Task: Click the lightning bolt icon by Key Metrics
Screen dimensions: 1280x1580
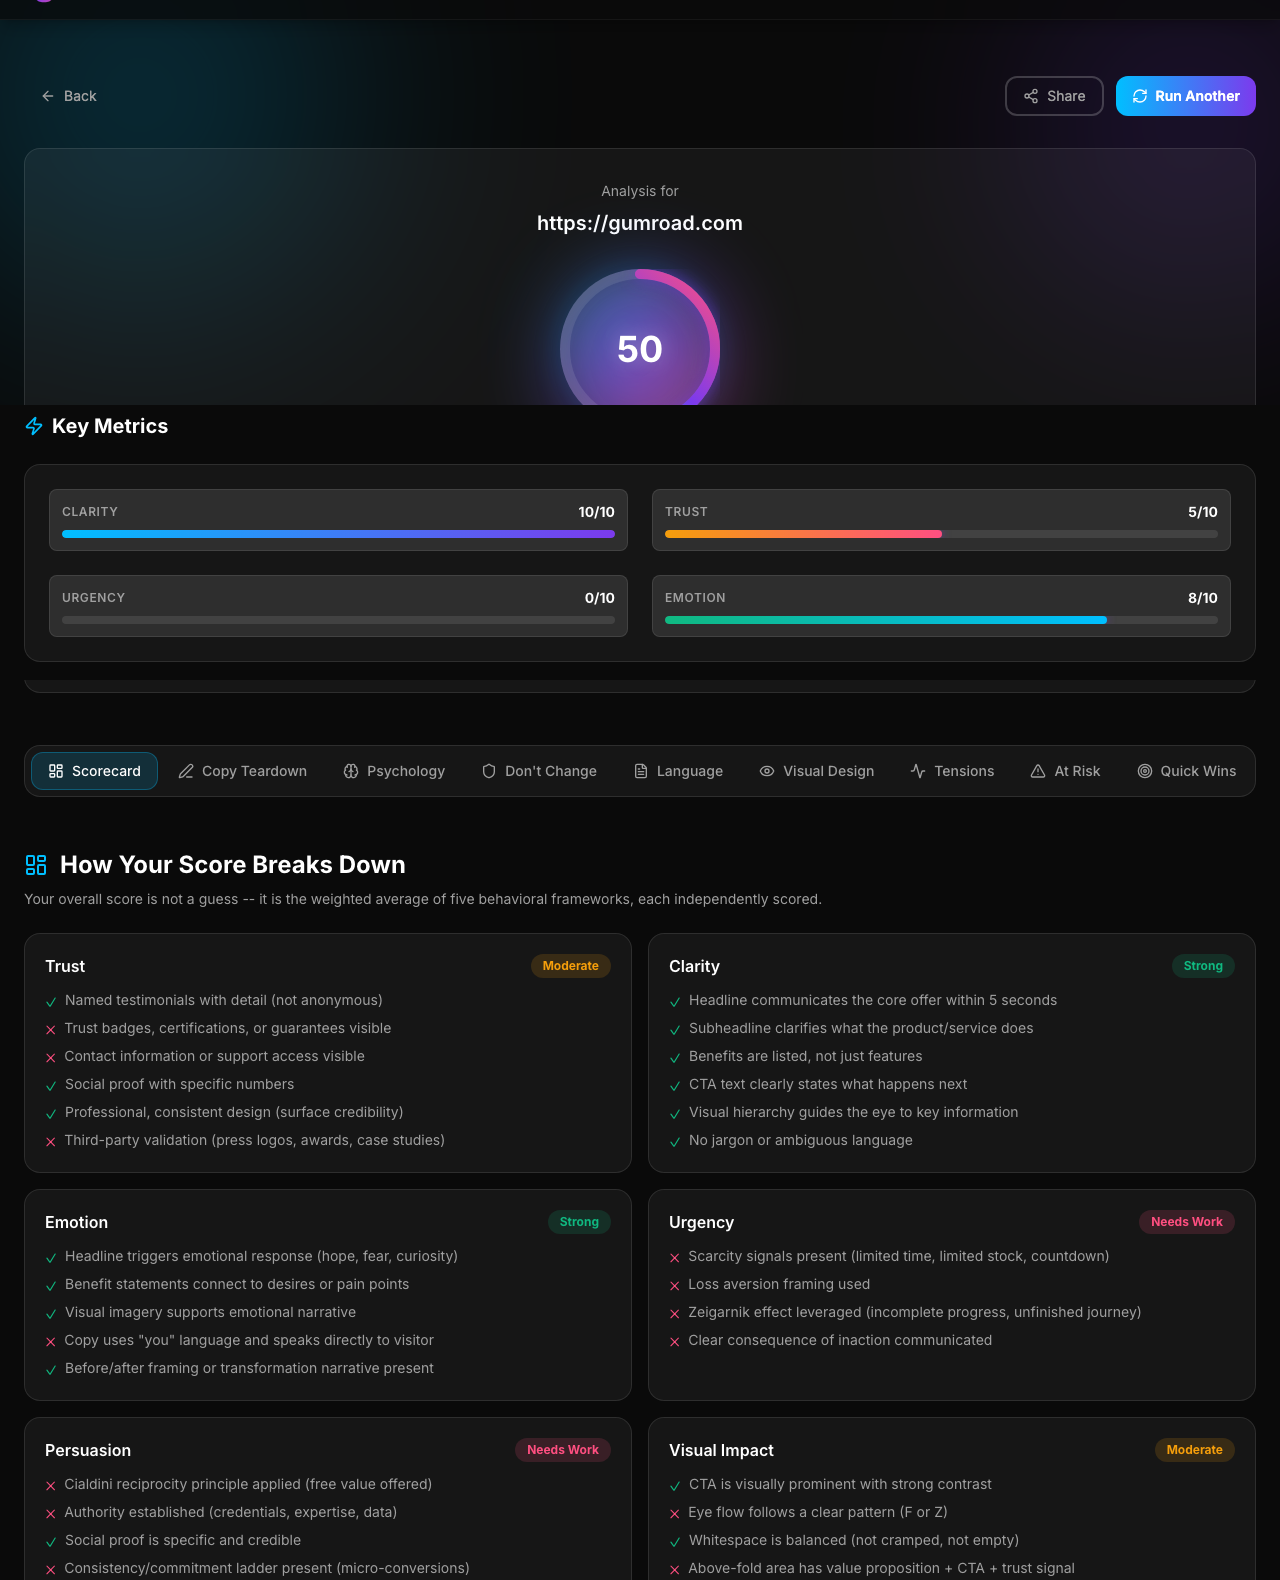Action: [34, 427]
